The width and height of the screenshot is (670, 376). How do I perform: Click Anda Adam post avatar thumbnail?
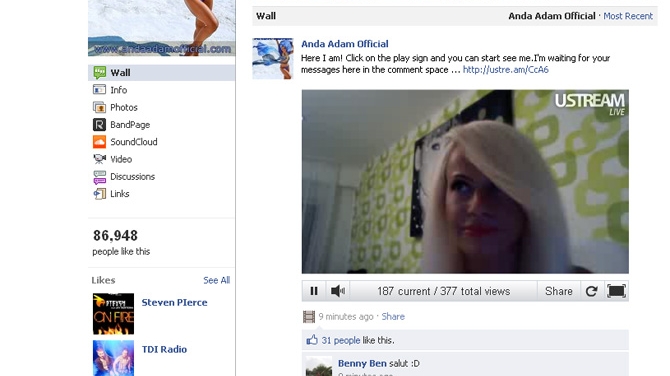coord(273,59)
